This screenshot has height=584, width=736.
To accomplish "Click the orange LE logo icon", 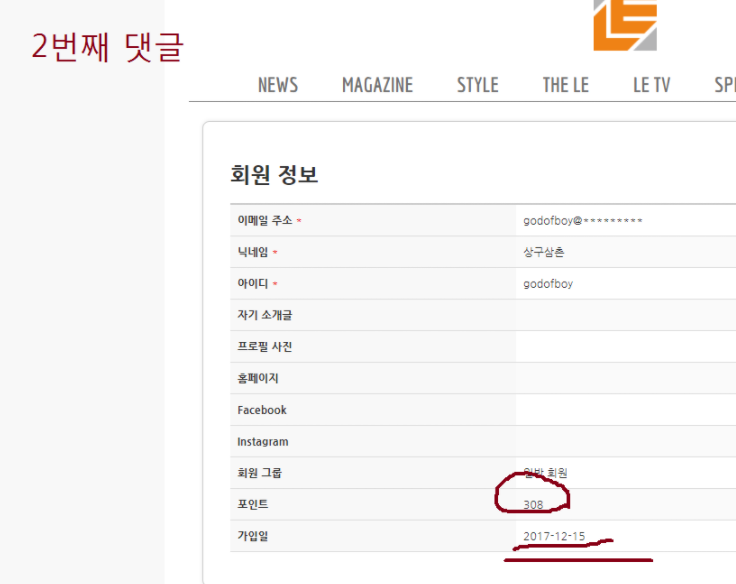I will [625, 24].
